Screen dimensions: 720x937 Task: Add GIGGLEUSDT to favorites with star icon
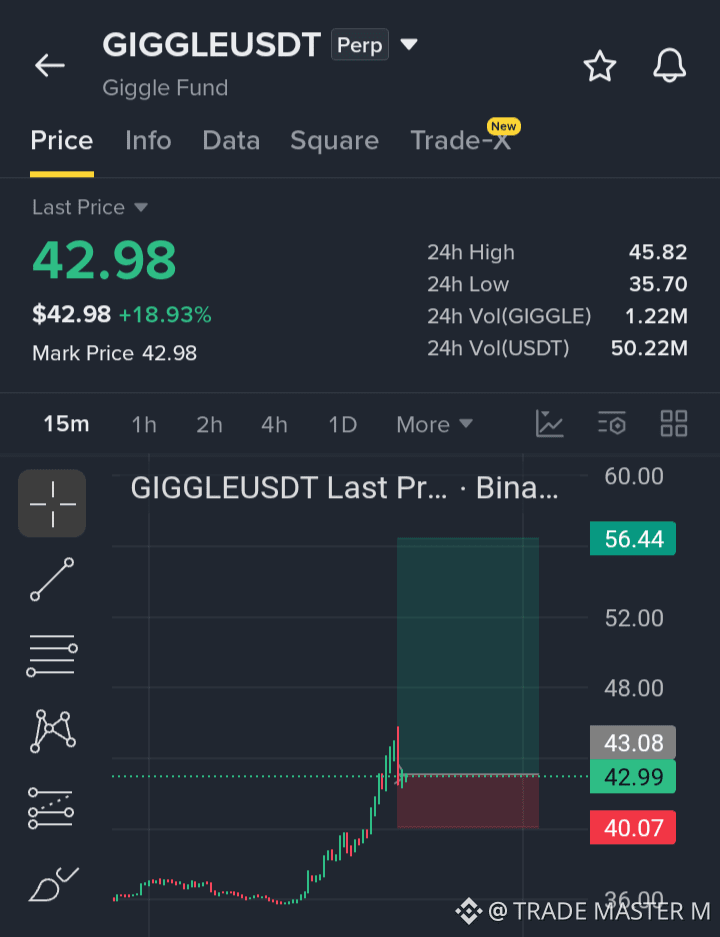599,66
